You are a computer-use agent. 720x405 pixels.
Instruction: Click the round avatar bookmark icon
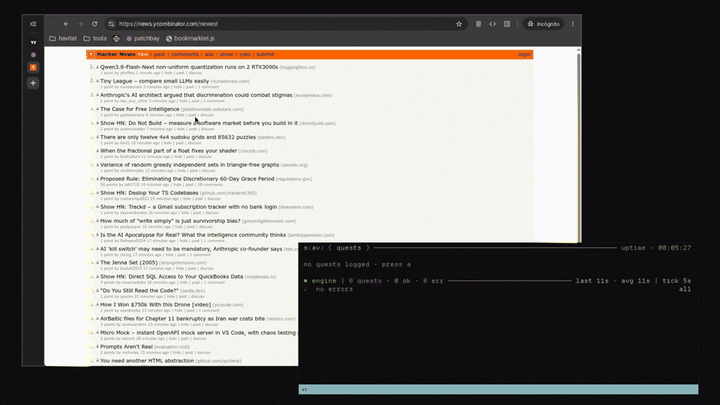pos(116,39)
